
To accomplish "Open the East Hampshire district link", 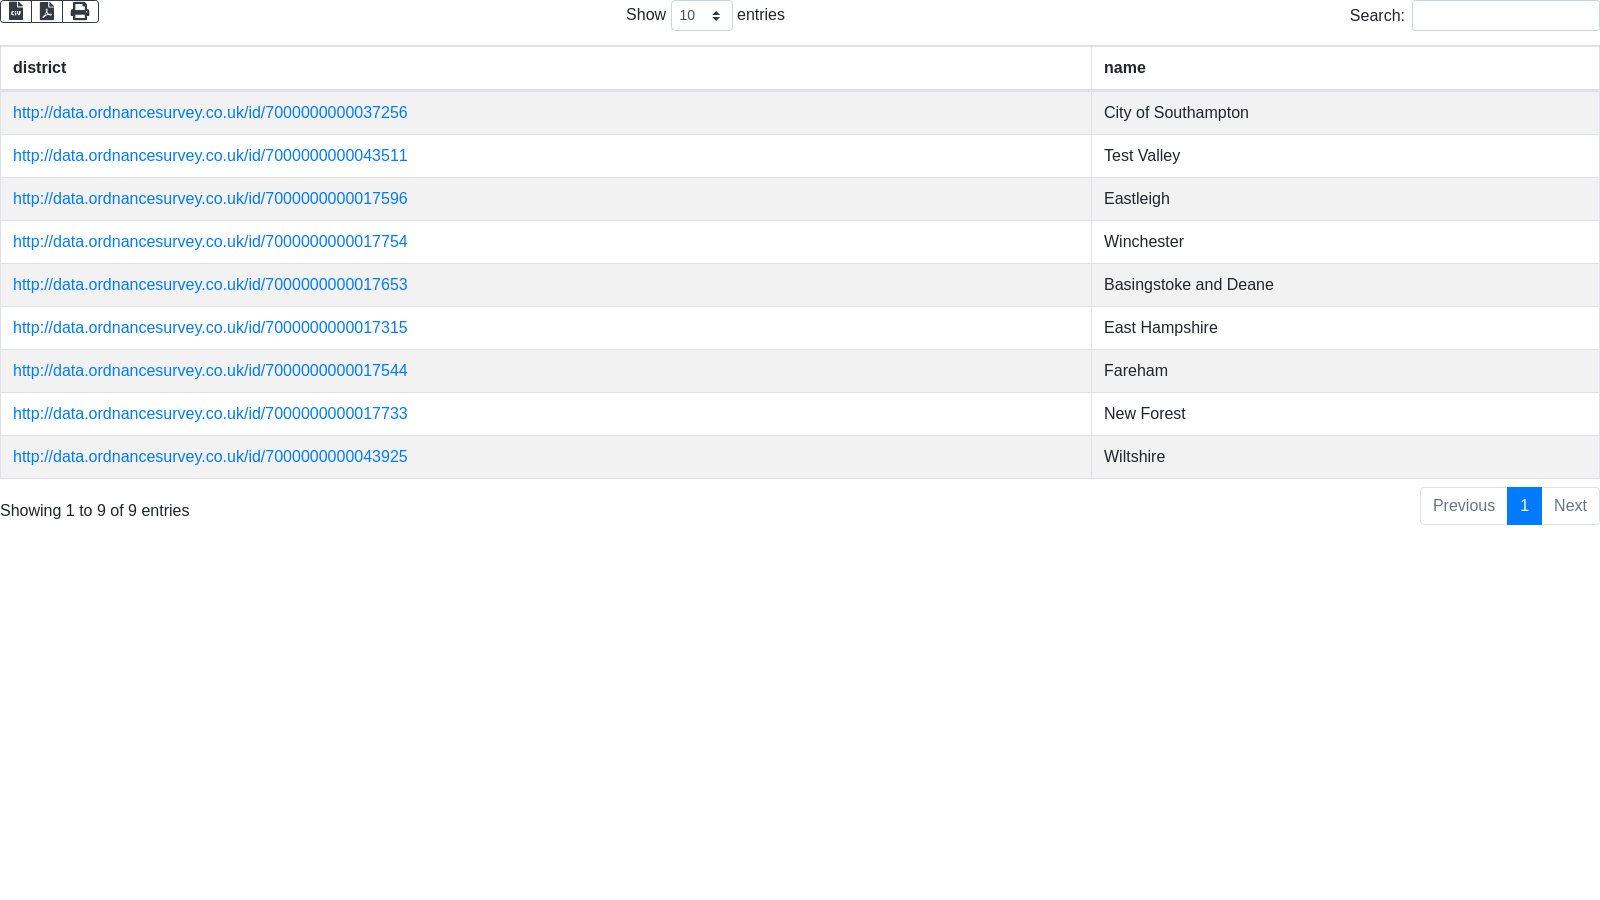I will click(x=210, y=328).
